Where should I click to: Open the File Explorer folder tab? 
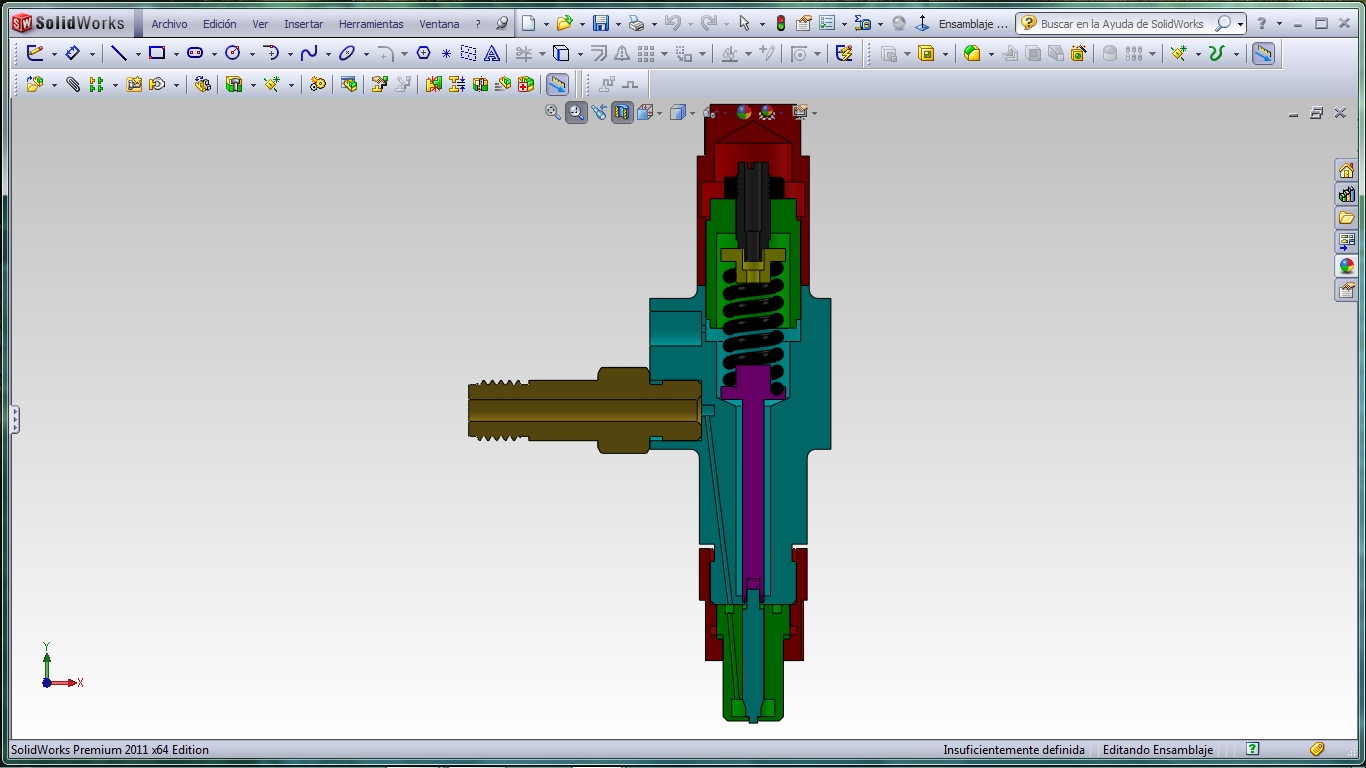point(1346,218)
